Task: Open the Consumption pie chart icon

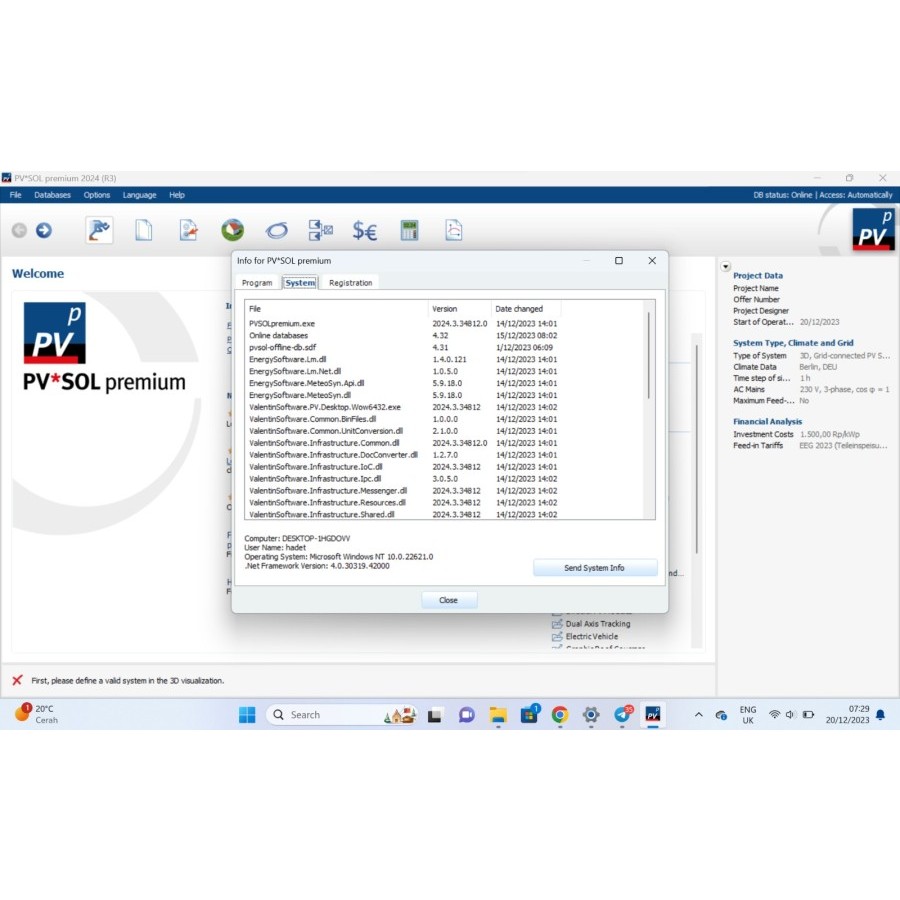Action: point(232,231)
